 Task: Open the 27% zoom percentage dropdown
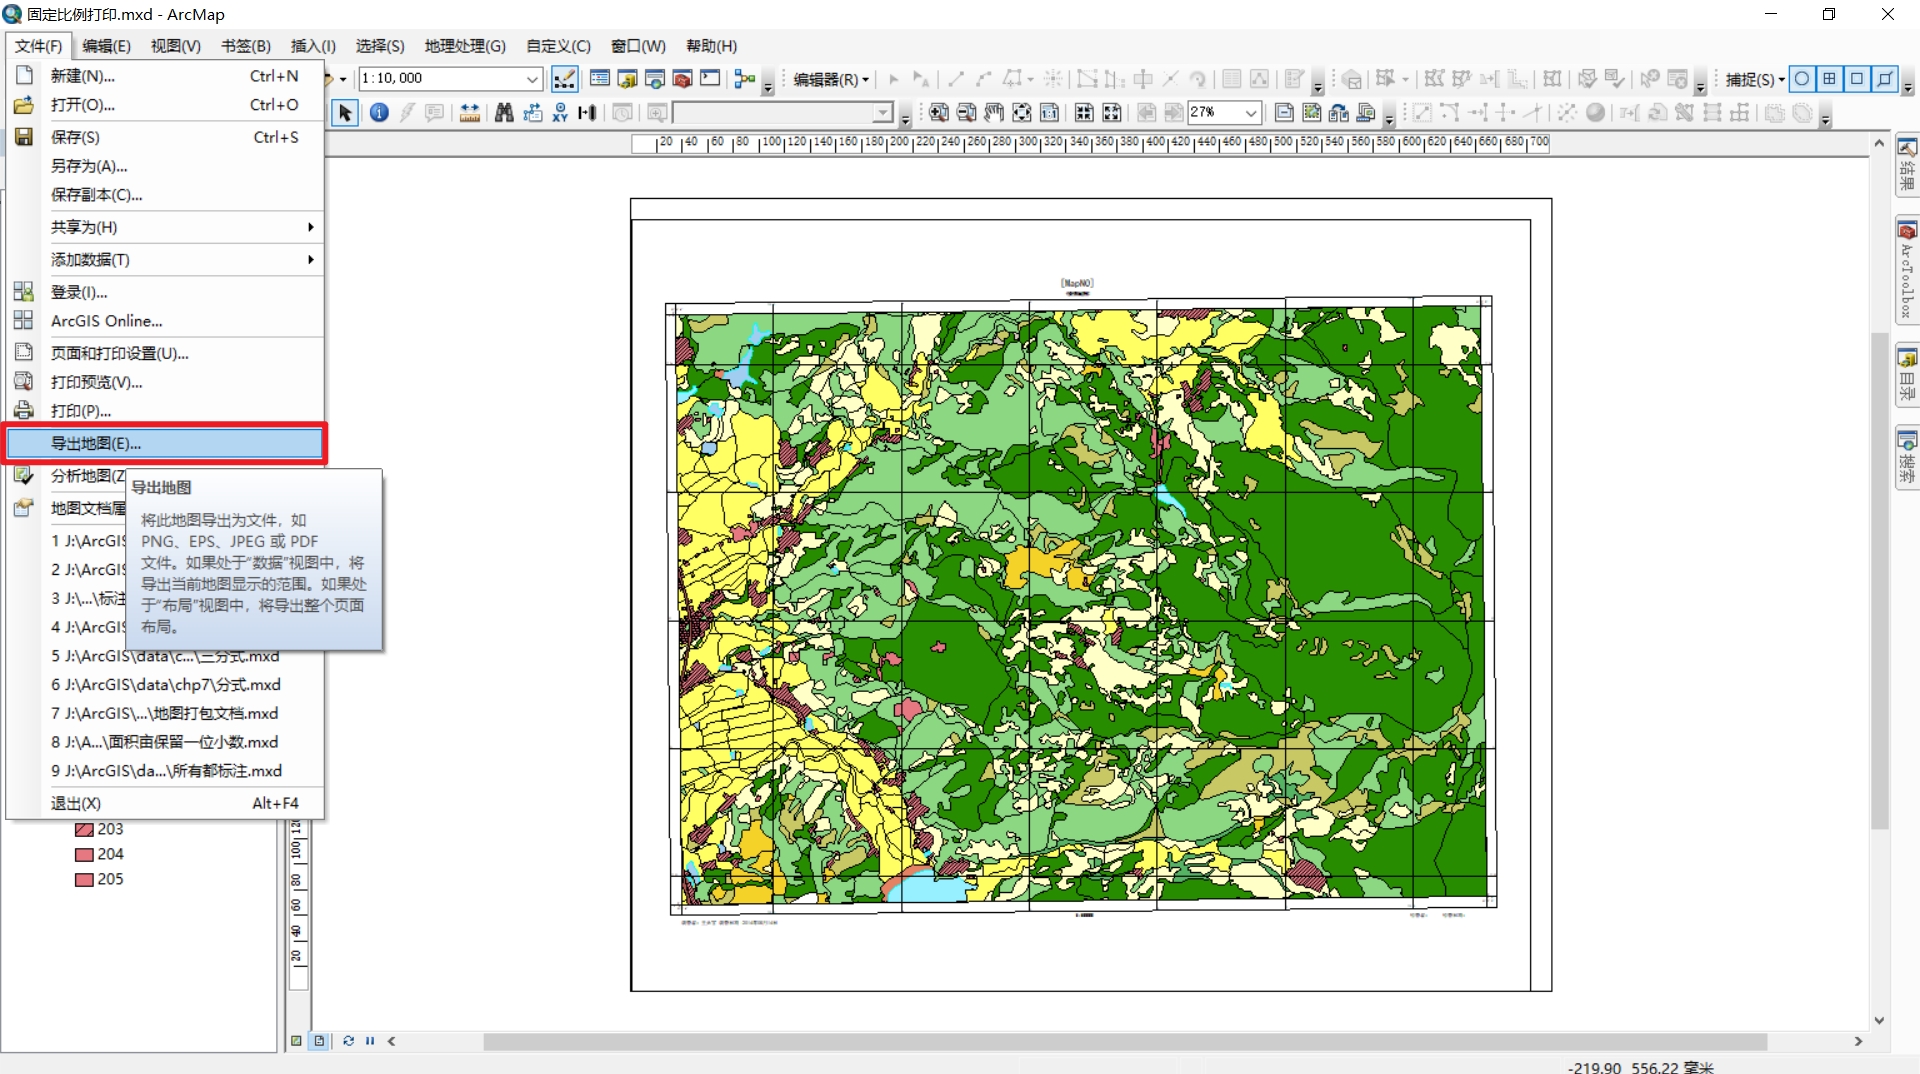click(1251, 113)
